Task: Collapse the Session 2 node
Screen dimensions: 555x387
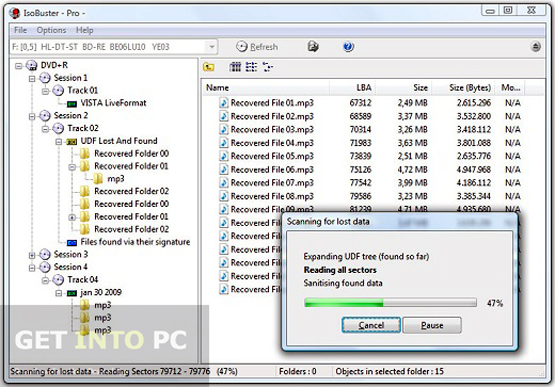Action: click(32, 116)
